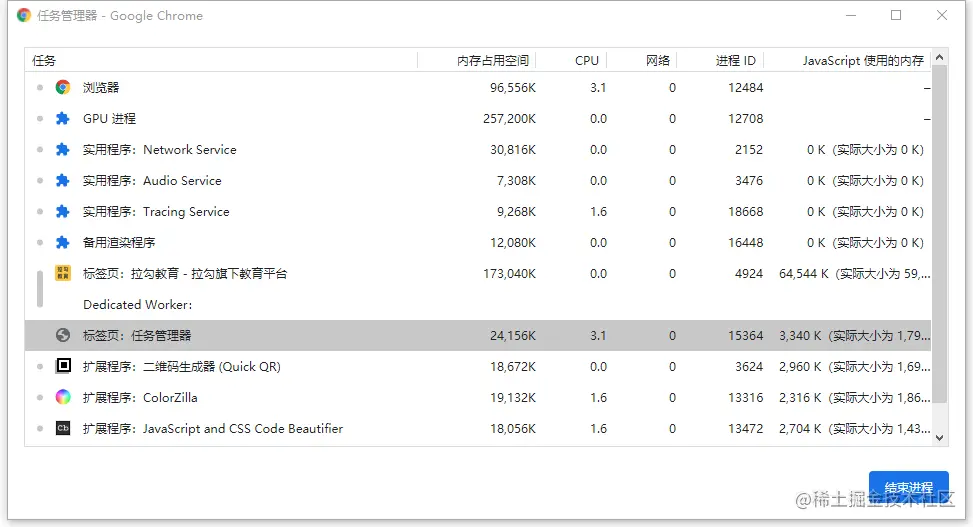Click process ID 16448

745,243
